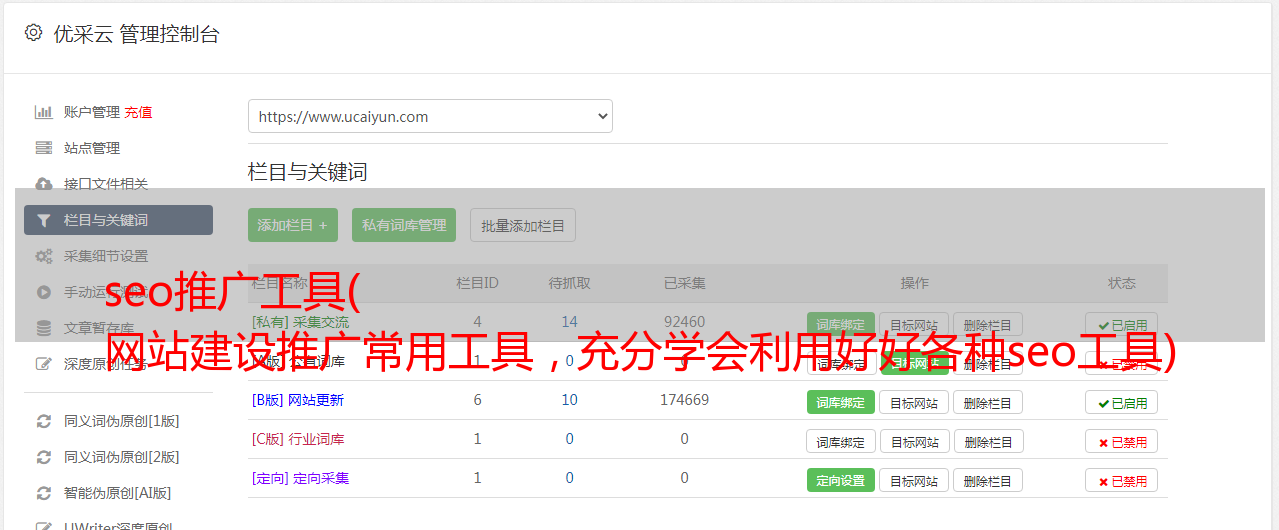Click 删除栏目 in 采集交流 row

click(987, 325)
